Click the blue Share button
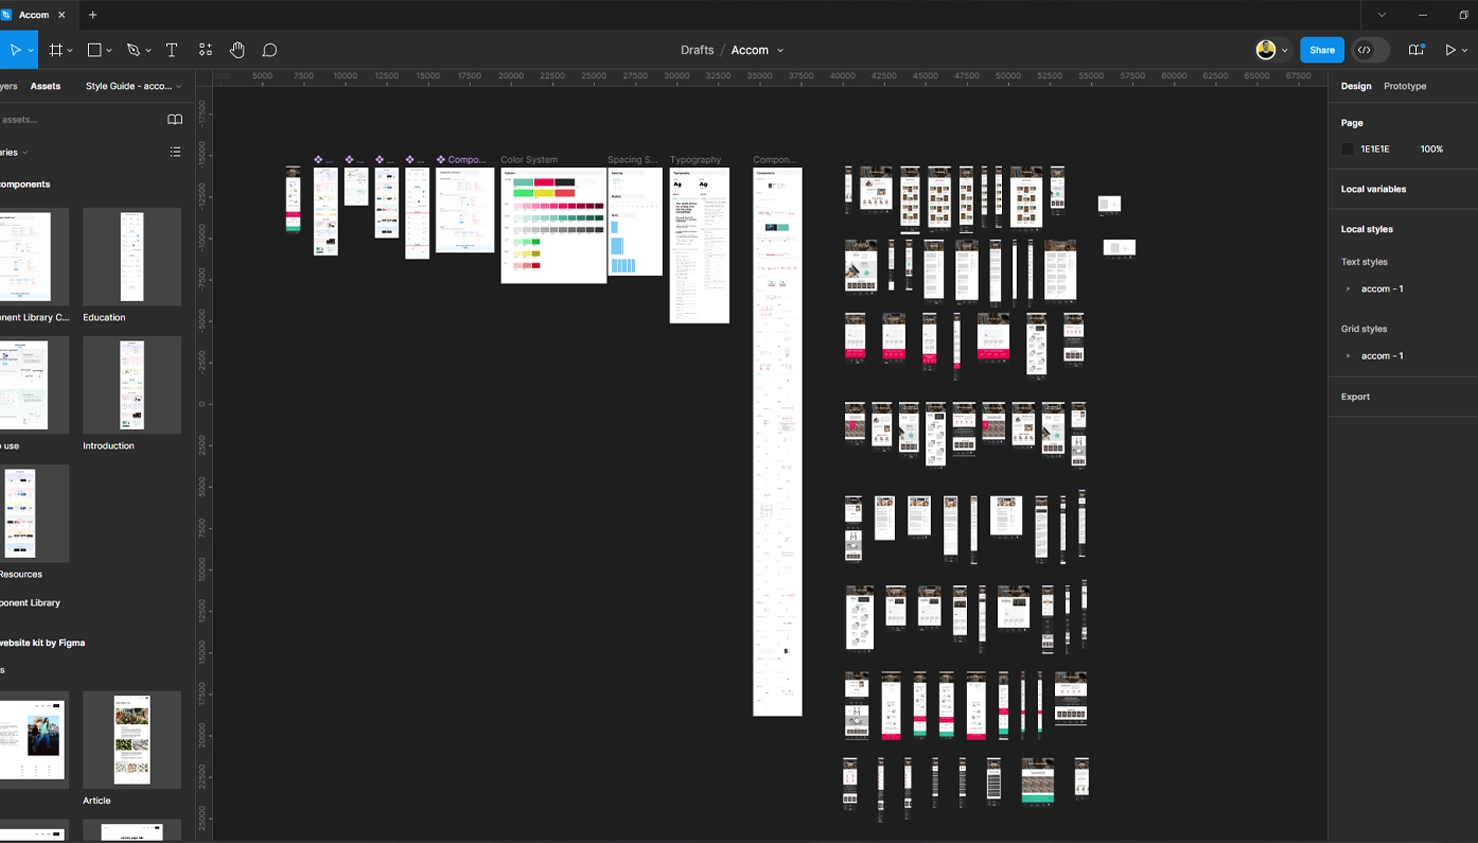The image size is (1478, 843). (x=1321, y=50)
